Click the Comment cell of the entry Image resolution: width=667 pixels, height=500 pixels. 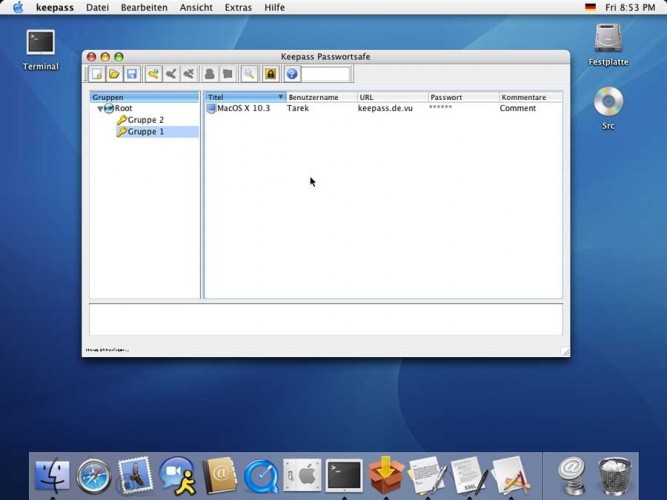(518, 108)
